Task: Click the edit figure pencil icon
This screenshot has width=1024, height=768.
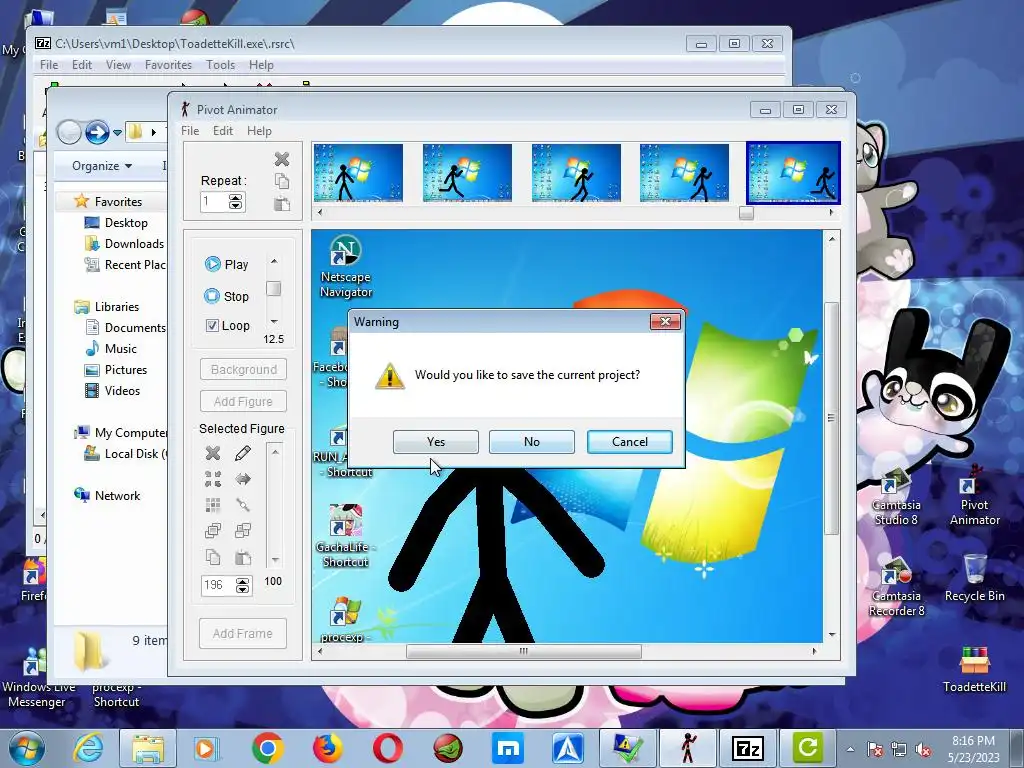Action: click(243, 453)
